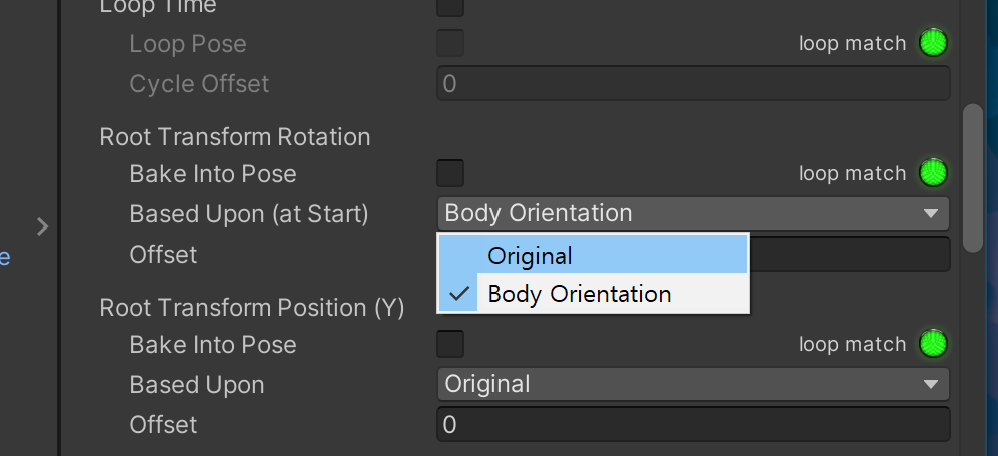
Task: Click the Position (Y) Offset input field
Action: coord(692,425)
